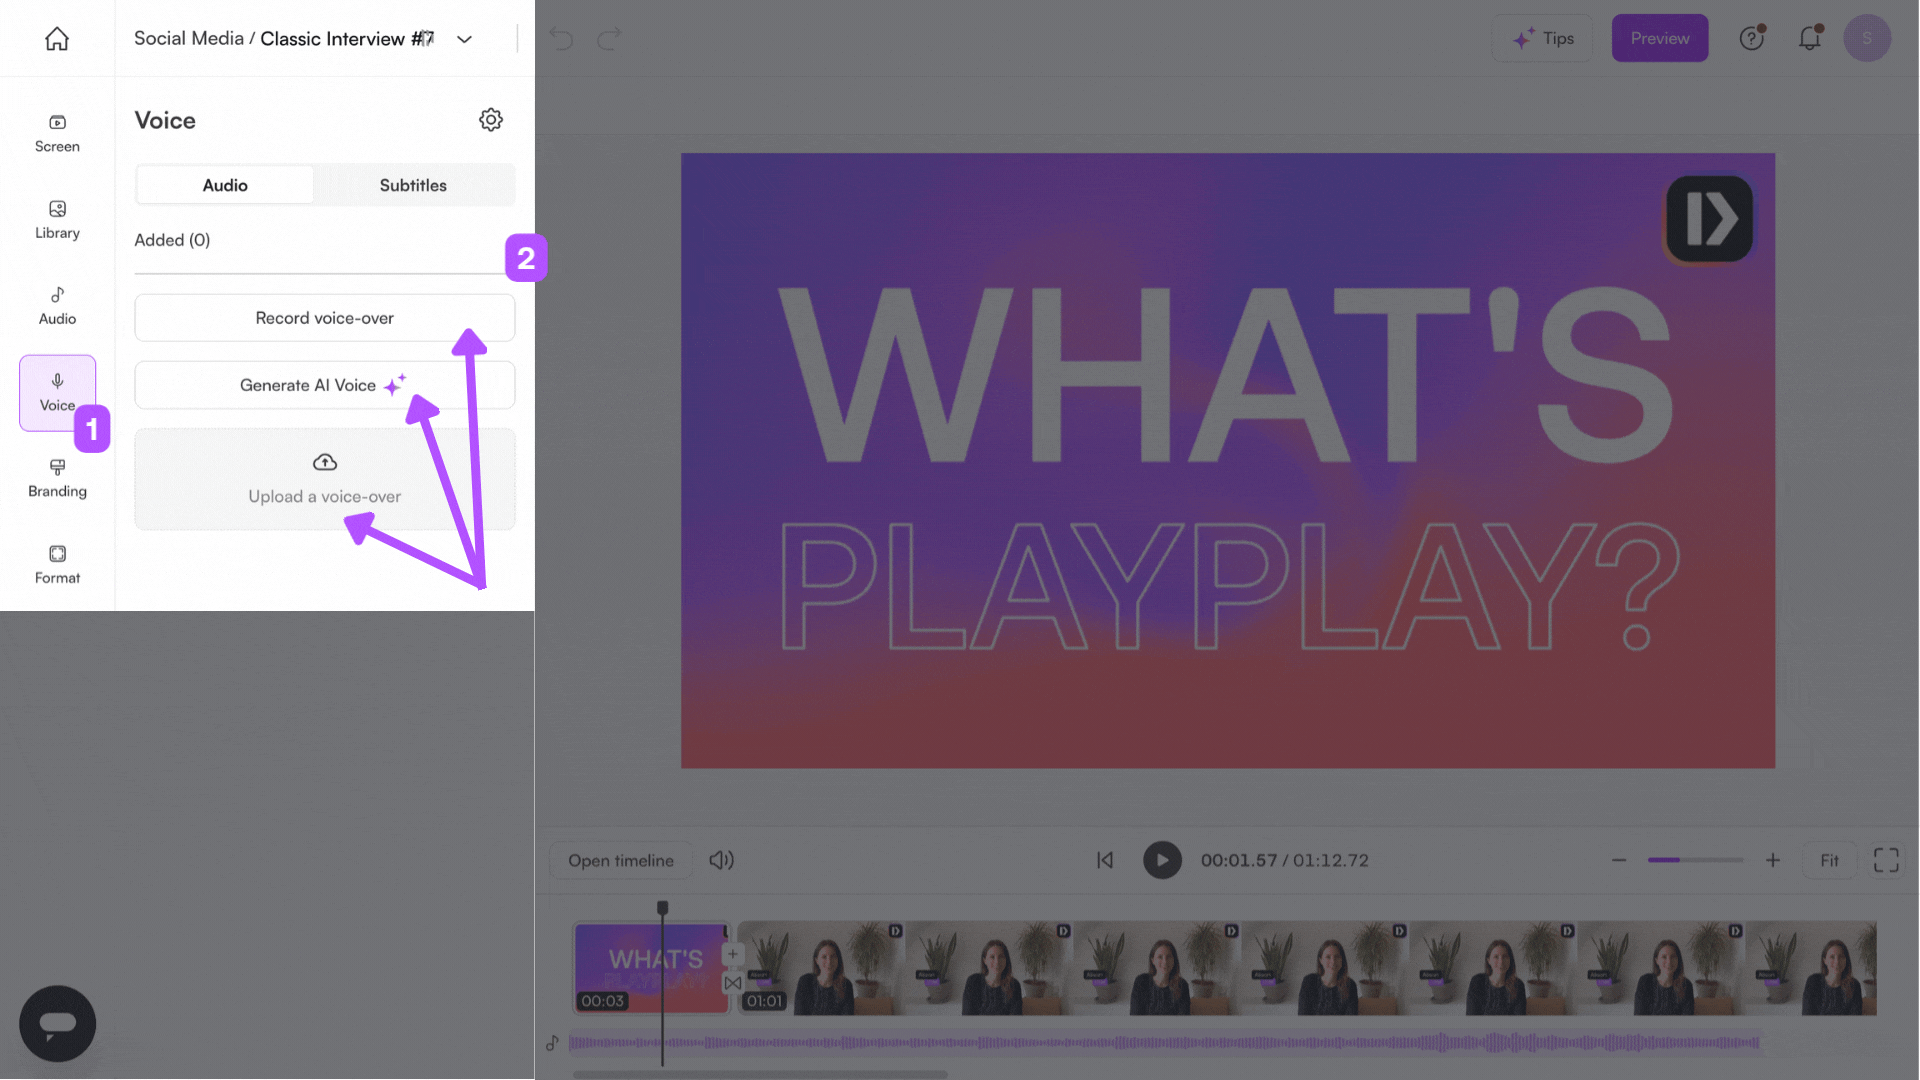Click the redo arrow icon
Screen dimensions: 1920x1080
[609, 39]
